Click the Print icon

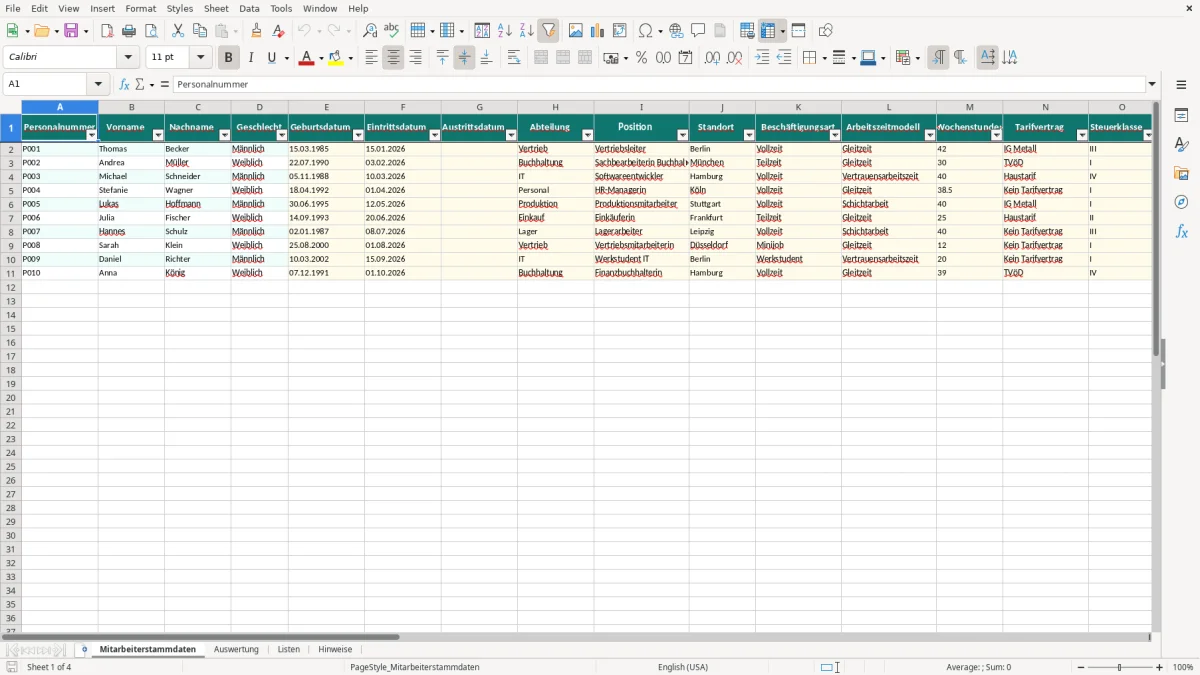point(129,31)
